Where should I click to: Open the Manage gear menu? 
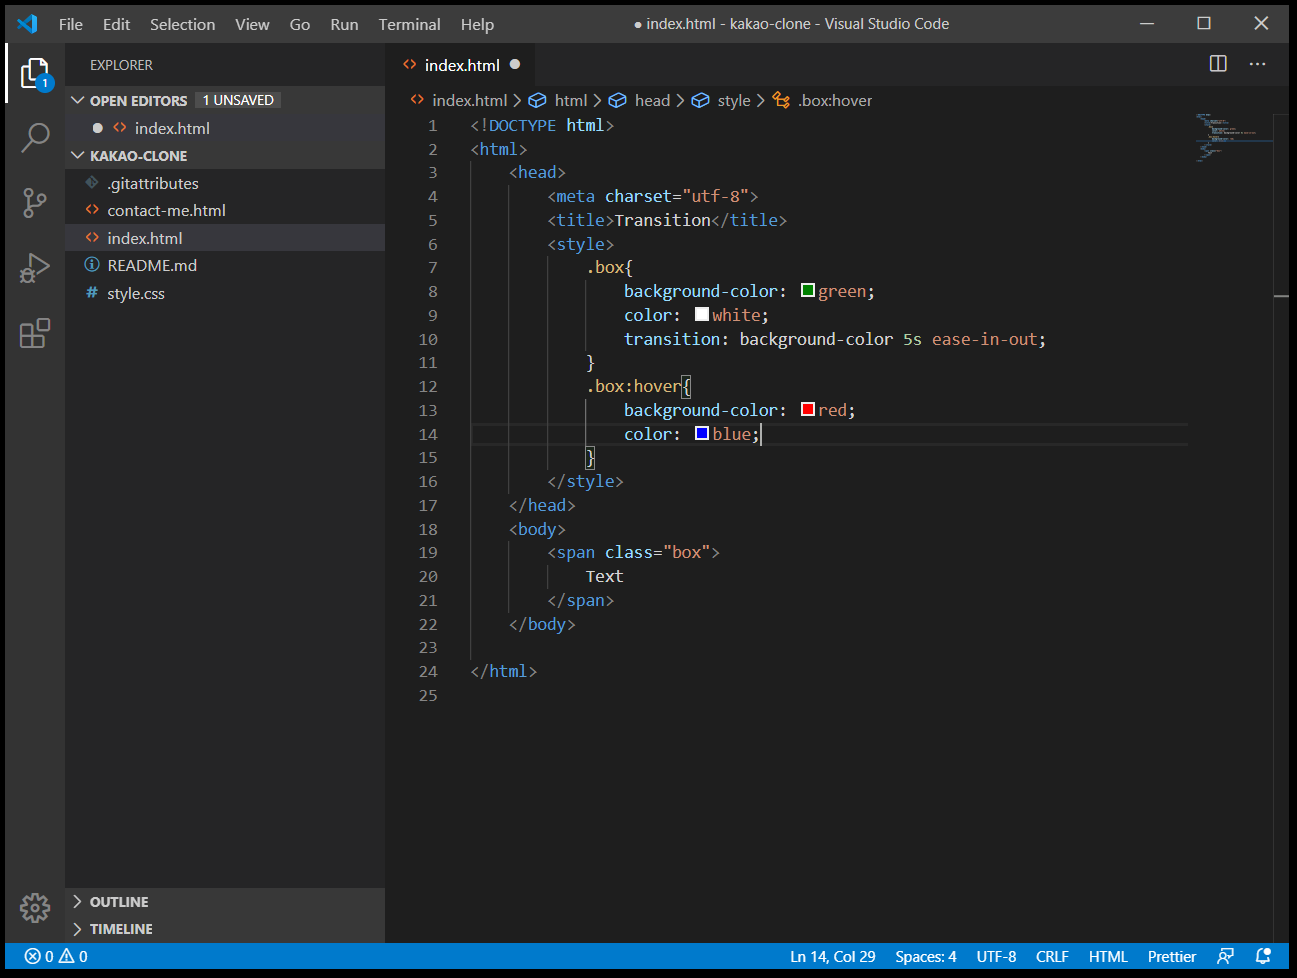pos(35,908)
